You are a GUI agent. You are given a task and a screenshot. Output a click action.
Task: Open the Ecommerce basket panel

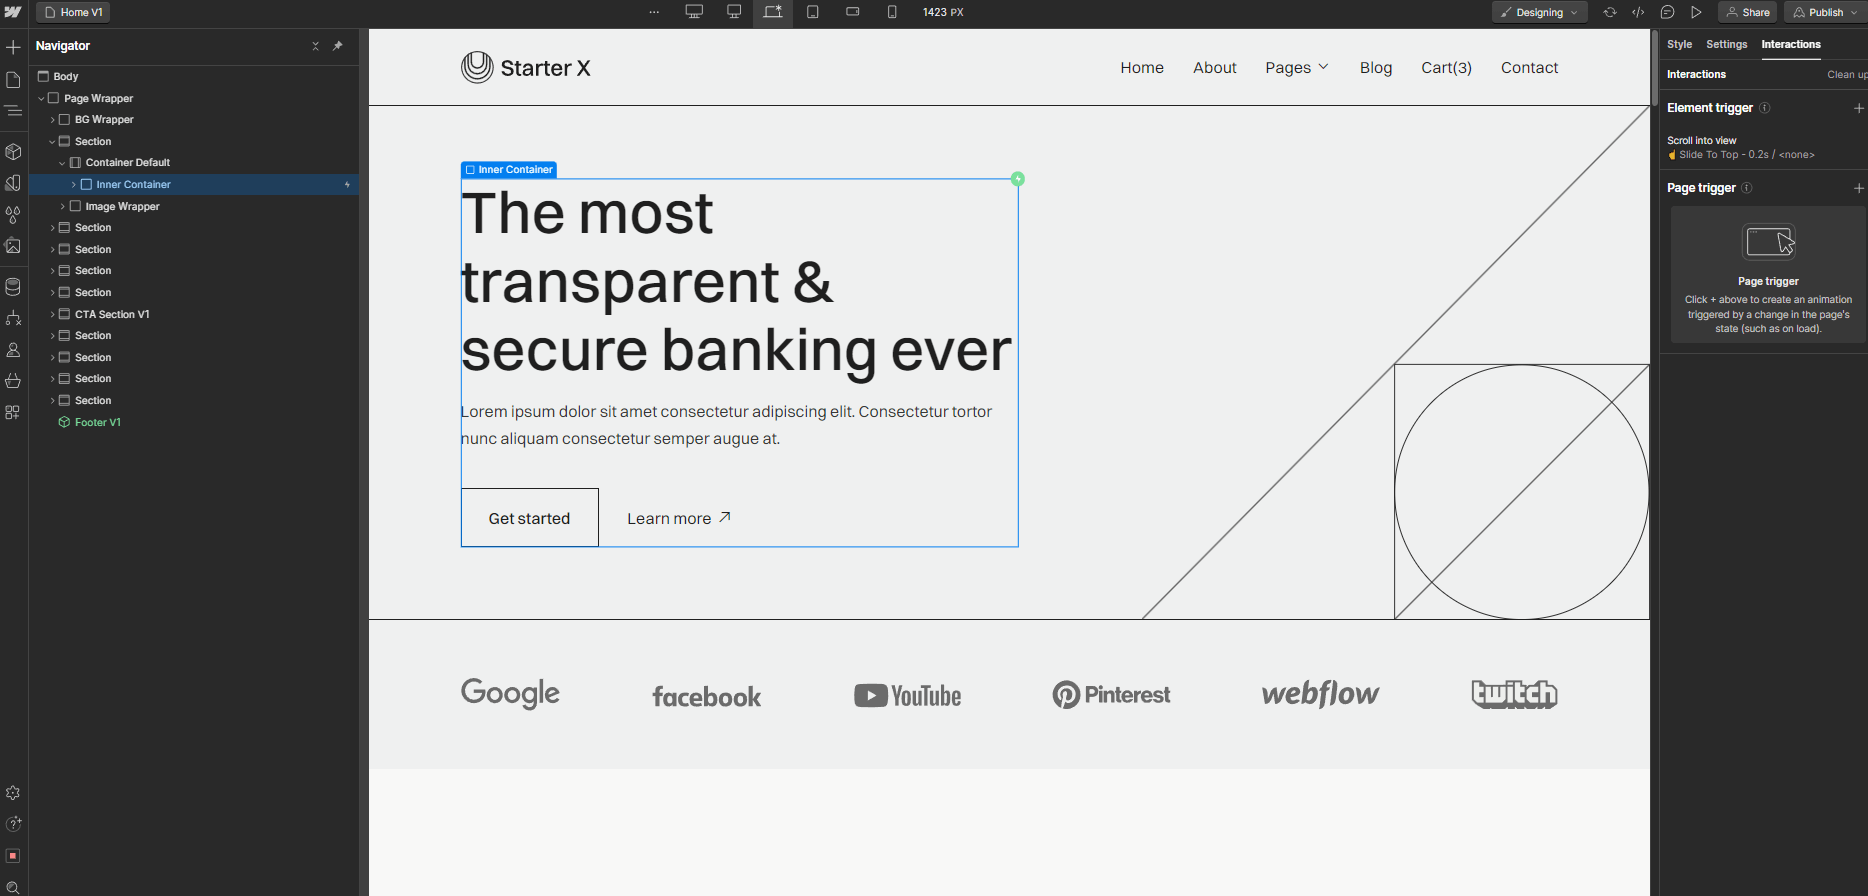click(x=13, y=381)
